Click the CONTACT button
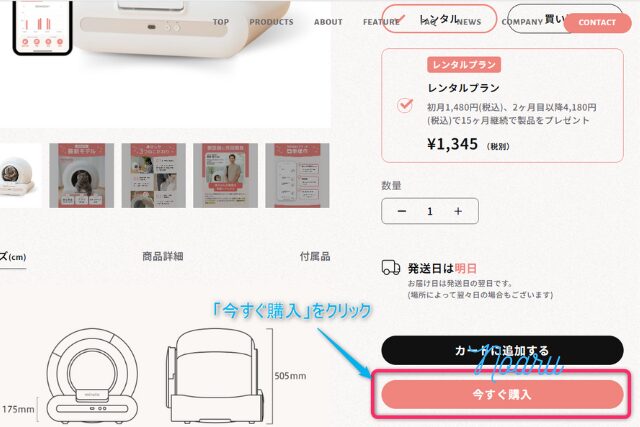Viewport: 640px width, 427px height. tap(597, 22)
